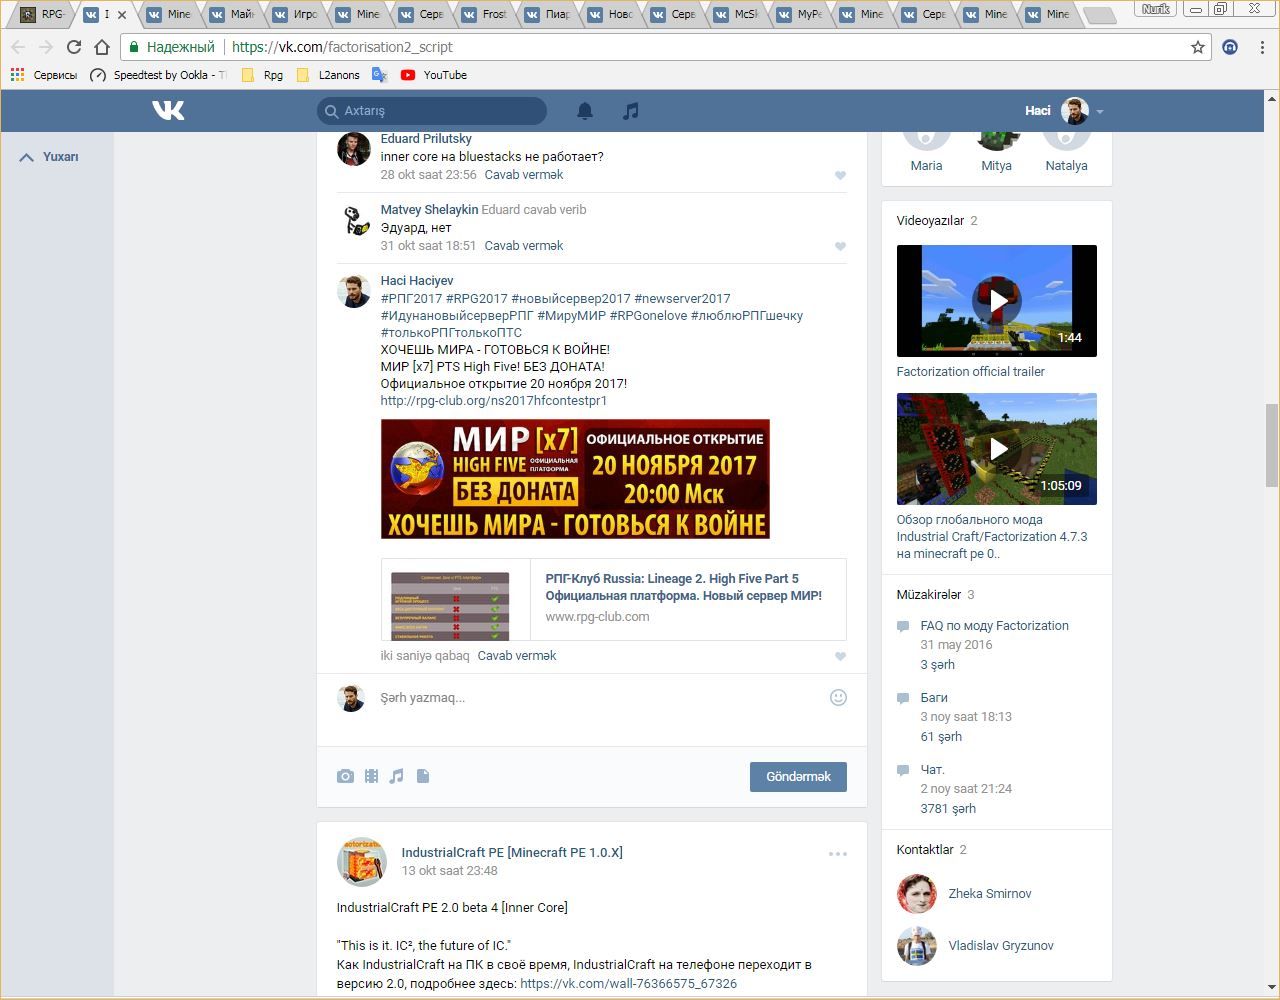Screen dimensions: 1280x1000
Task: Attach photo with camera icon
Action: [345, 776]
